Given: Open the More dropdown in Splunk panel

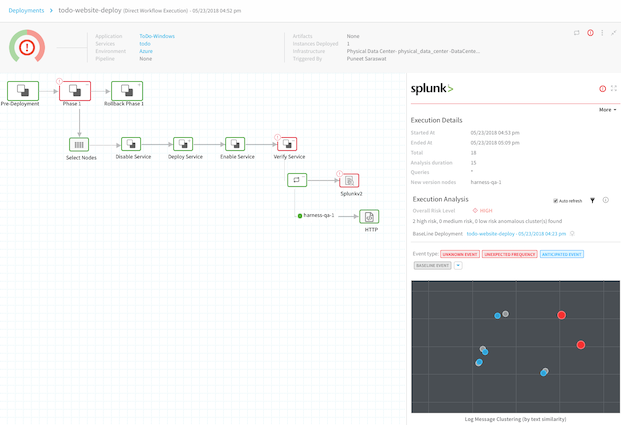Looking at the screenshot, I should [x=608, y=110].
